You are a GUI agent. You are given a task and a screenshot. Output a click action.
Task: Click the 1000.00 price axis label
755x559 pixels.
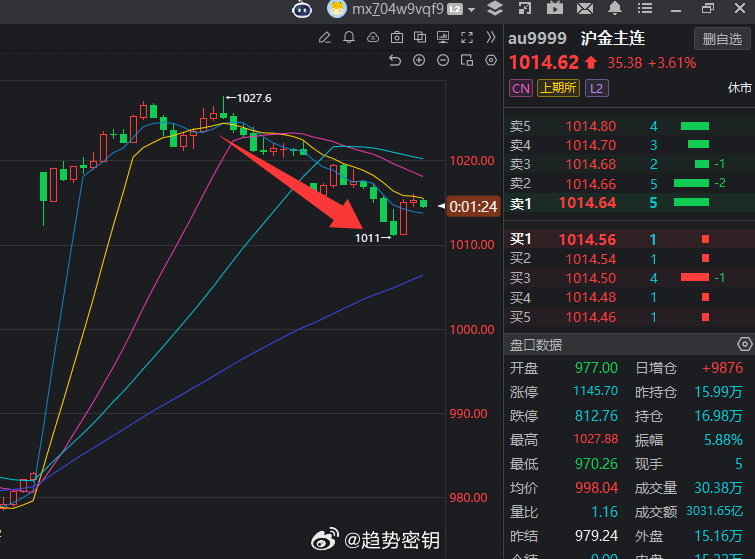(x=472, y=330)
